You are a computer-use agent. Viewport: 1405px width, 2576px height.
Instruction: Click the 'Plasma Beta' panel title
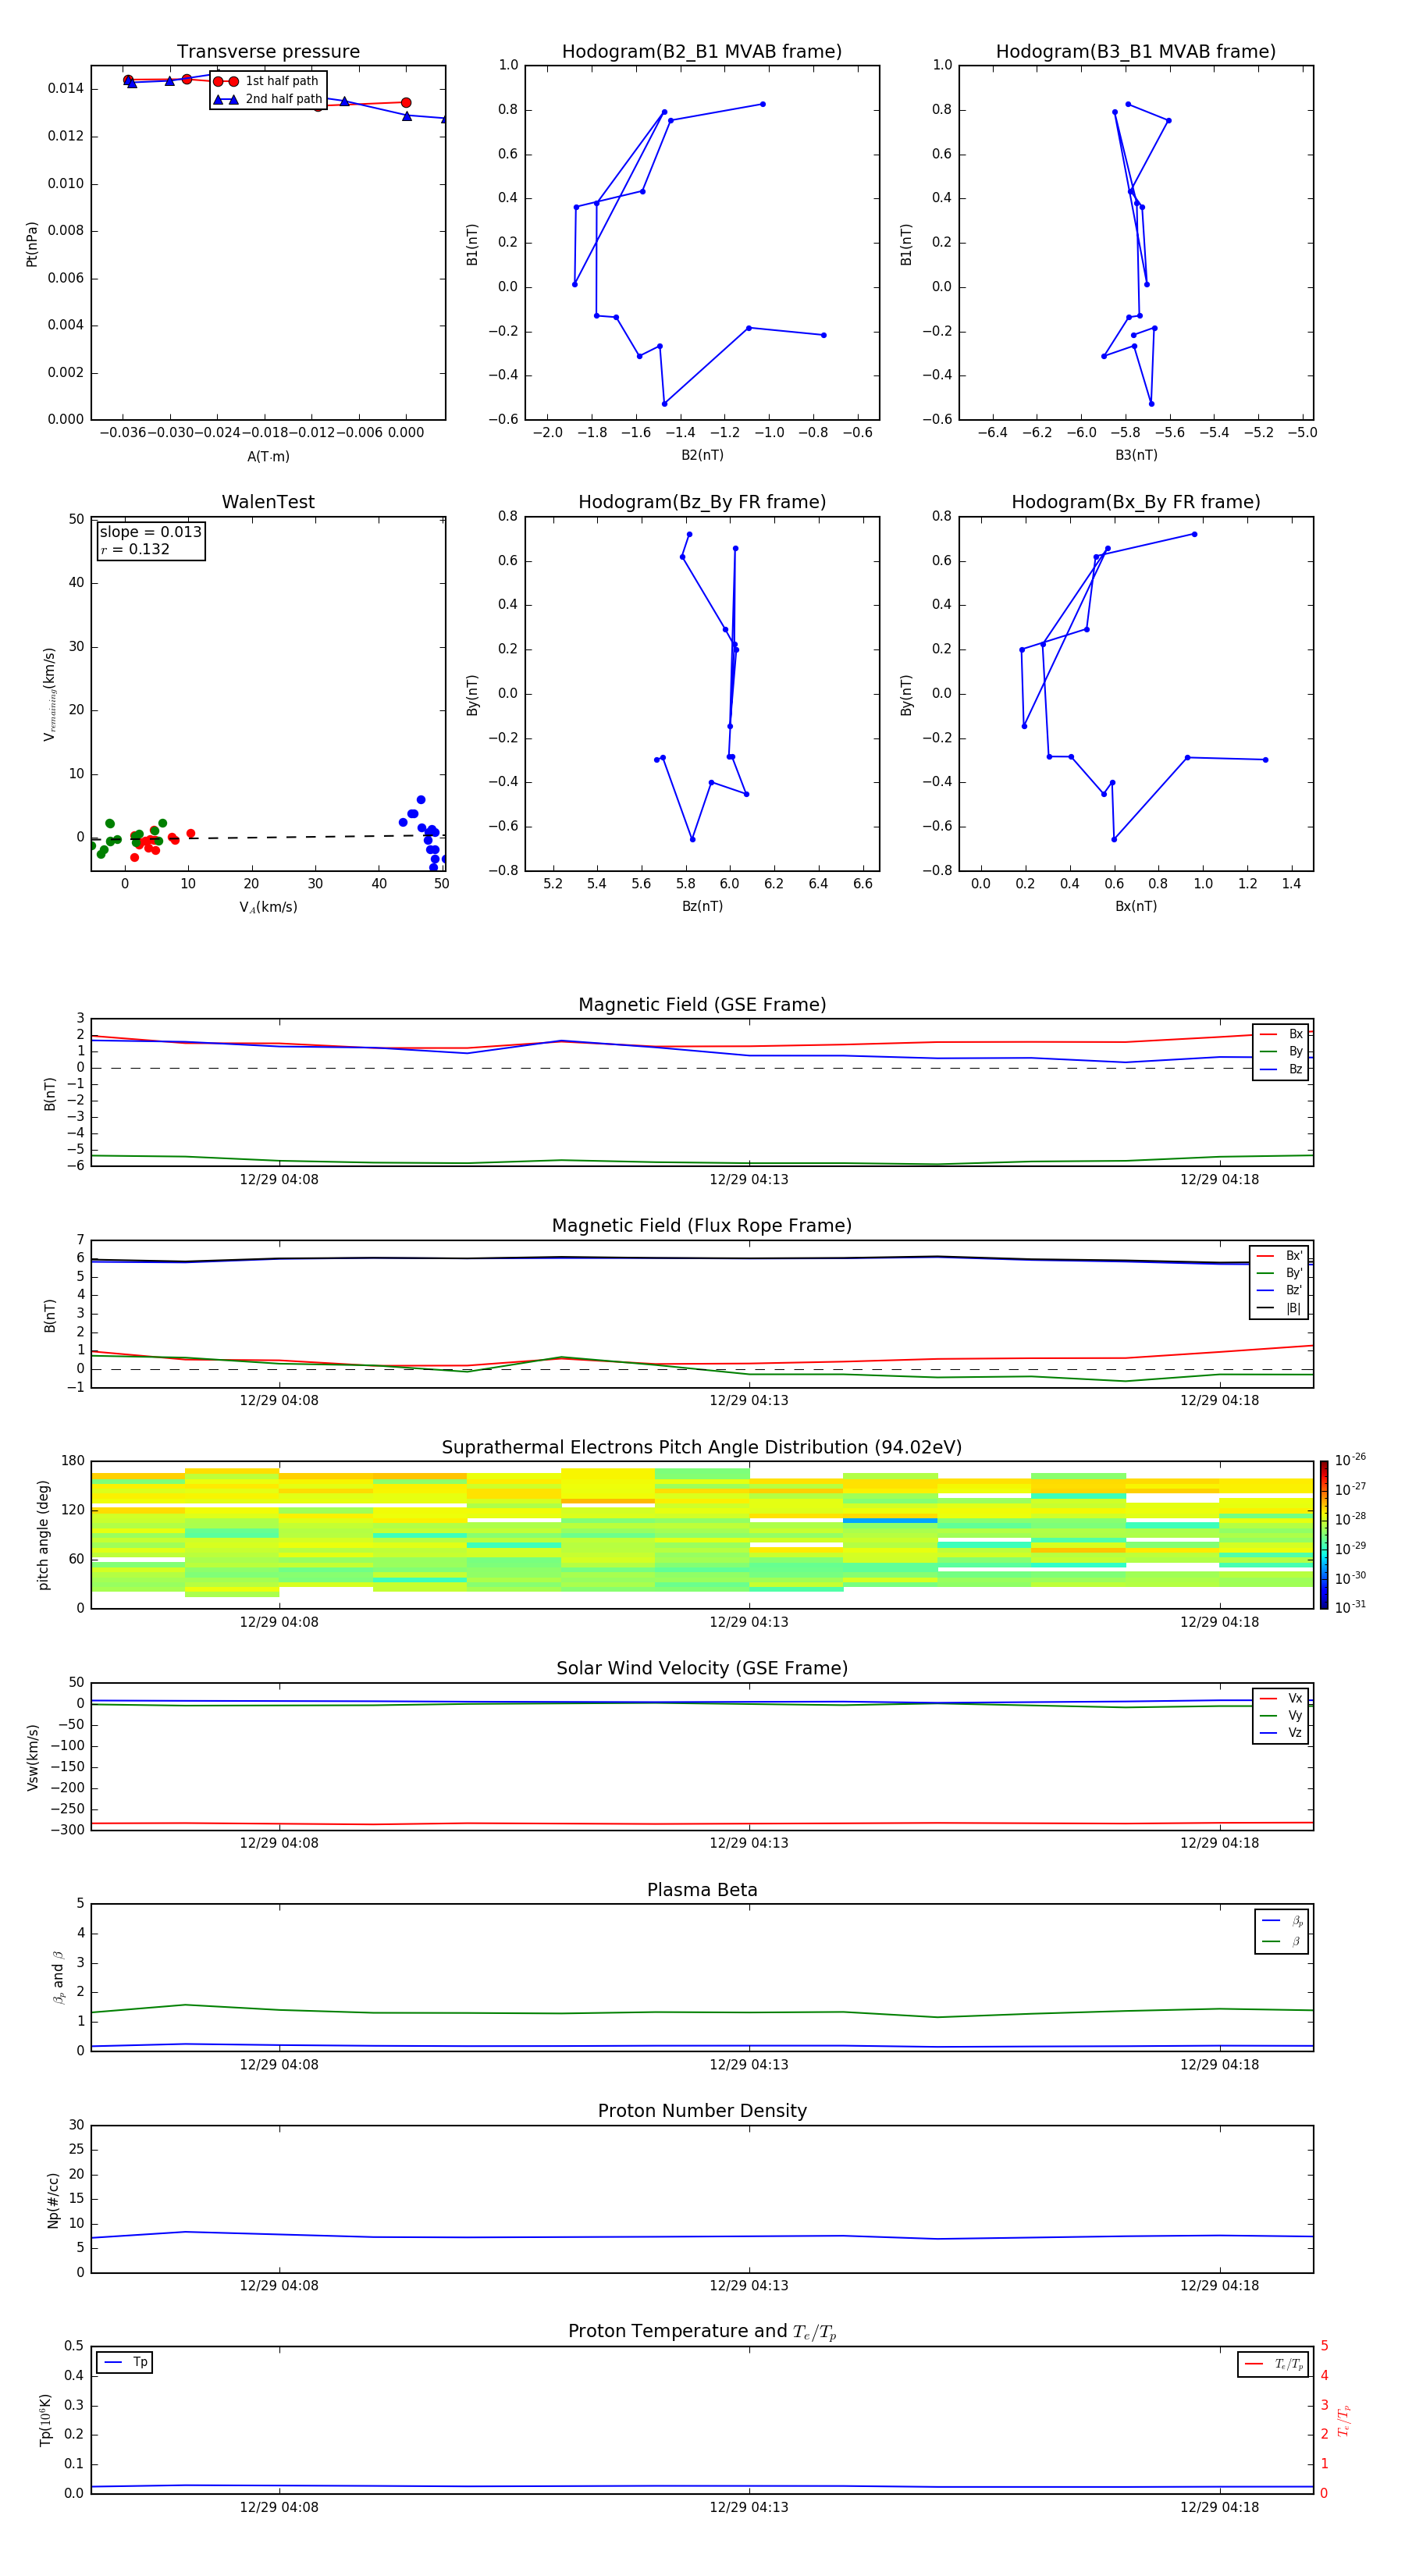[x=702, y=1890]
